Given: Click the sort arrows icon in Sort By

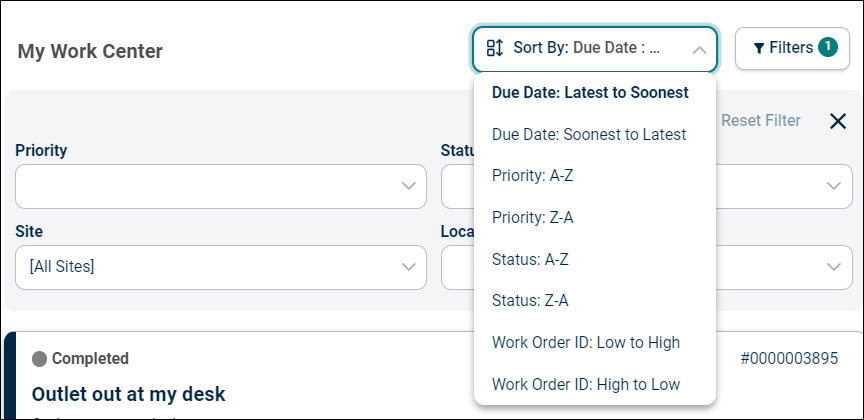Looking at the screenshot, I should pos(494,48).
